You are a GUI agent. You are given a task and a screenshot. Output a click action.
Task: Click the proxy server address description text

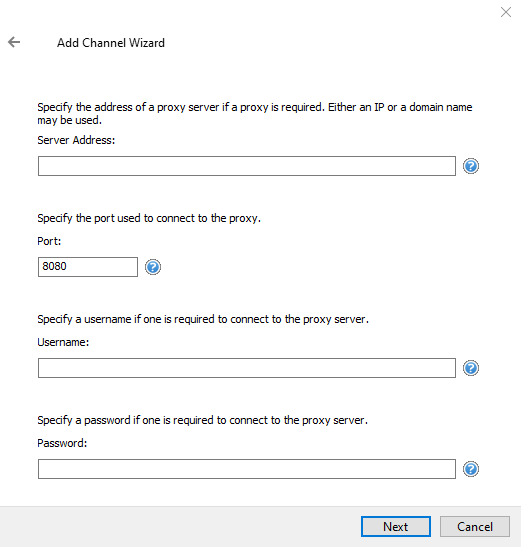(x=255, y=113)
